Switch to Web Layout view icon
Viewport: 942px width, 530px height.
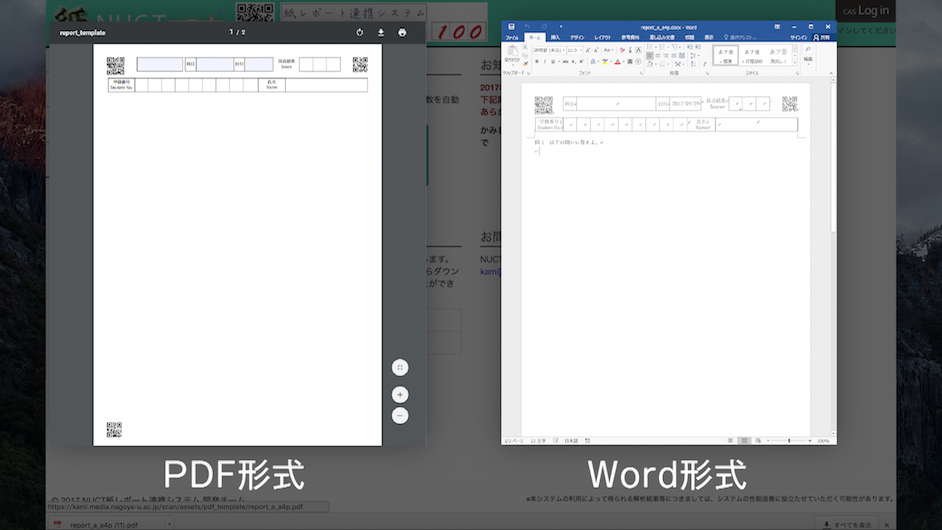758,440
